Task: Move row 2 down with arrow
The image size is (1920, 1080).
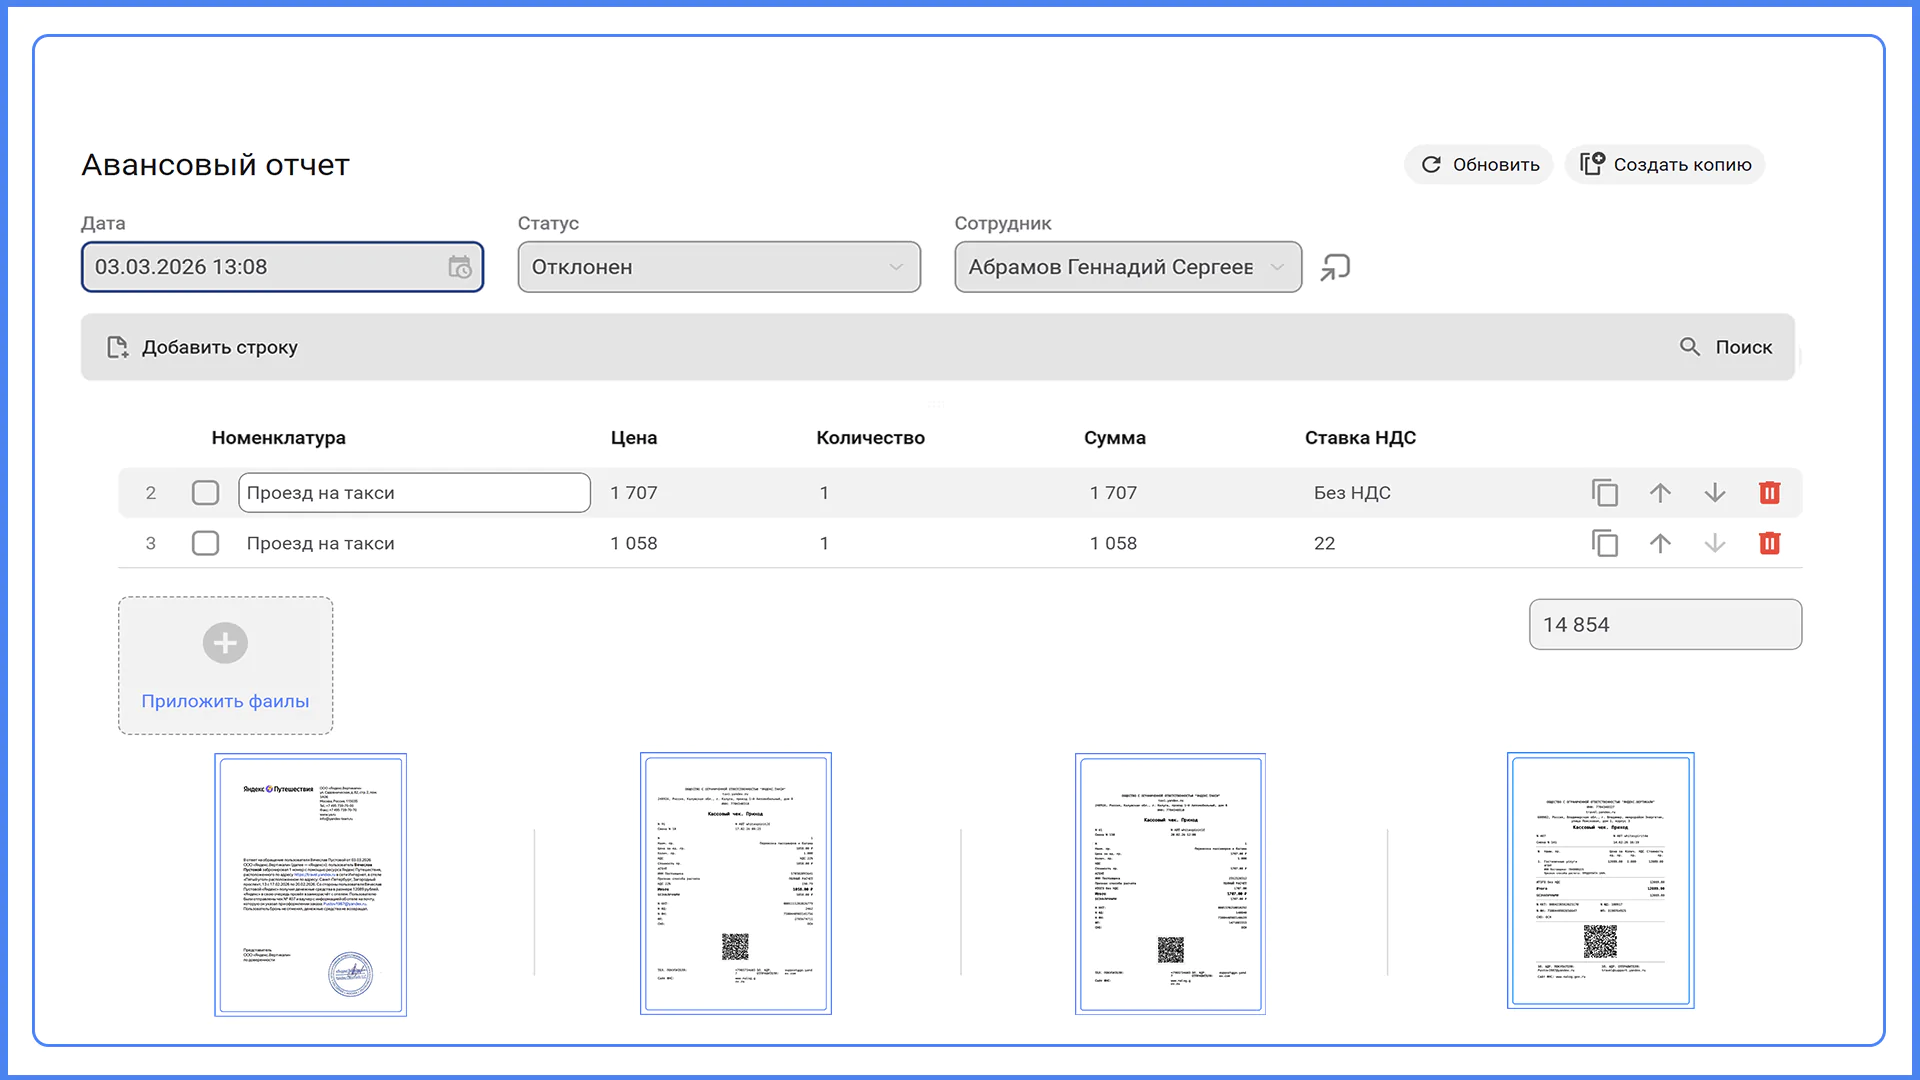Action: [1715, 493]
